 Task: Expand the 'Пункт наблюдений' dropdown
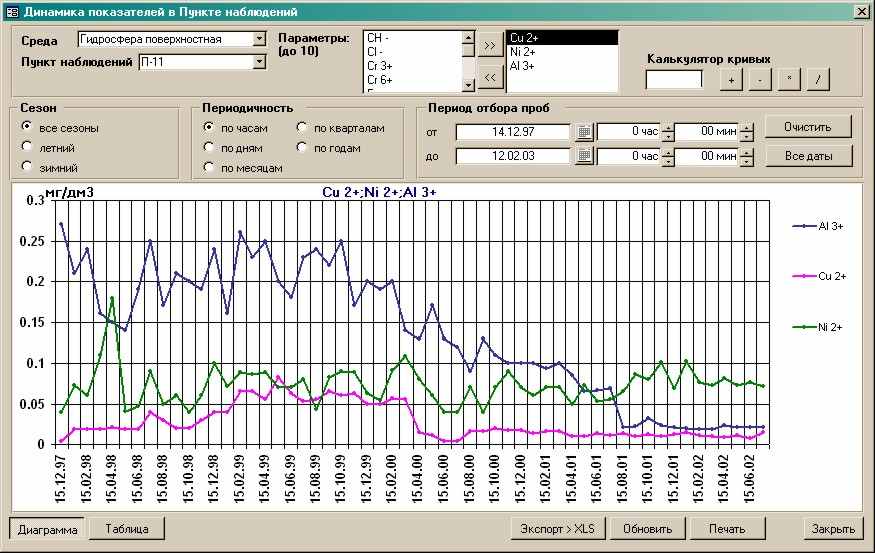click(259, 61)
